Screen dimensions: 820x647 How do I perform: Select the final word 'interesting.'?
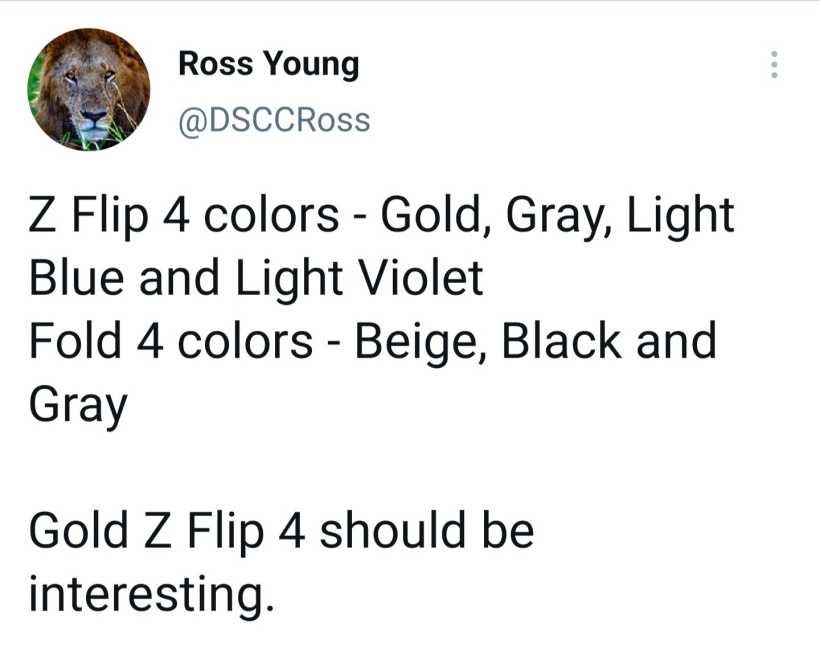[x=152, y=594]
